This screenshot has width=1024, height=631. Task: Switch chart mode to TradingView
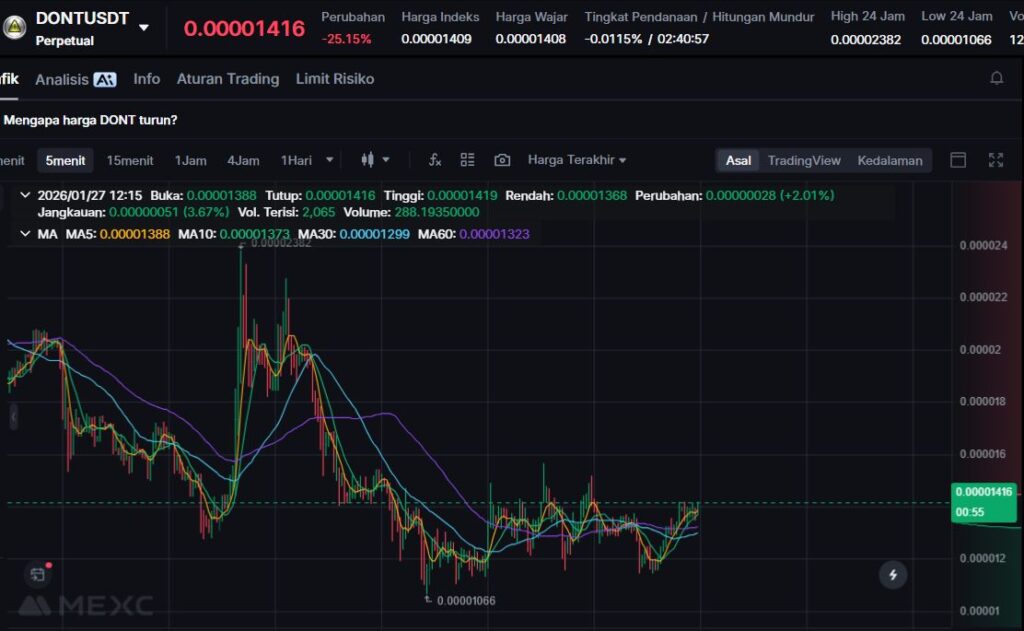coord(804,160)
